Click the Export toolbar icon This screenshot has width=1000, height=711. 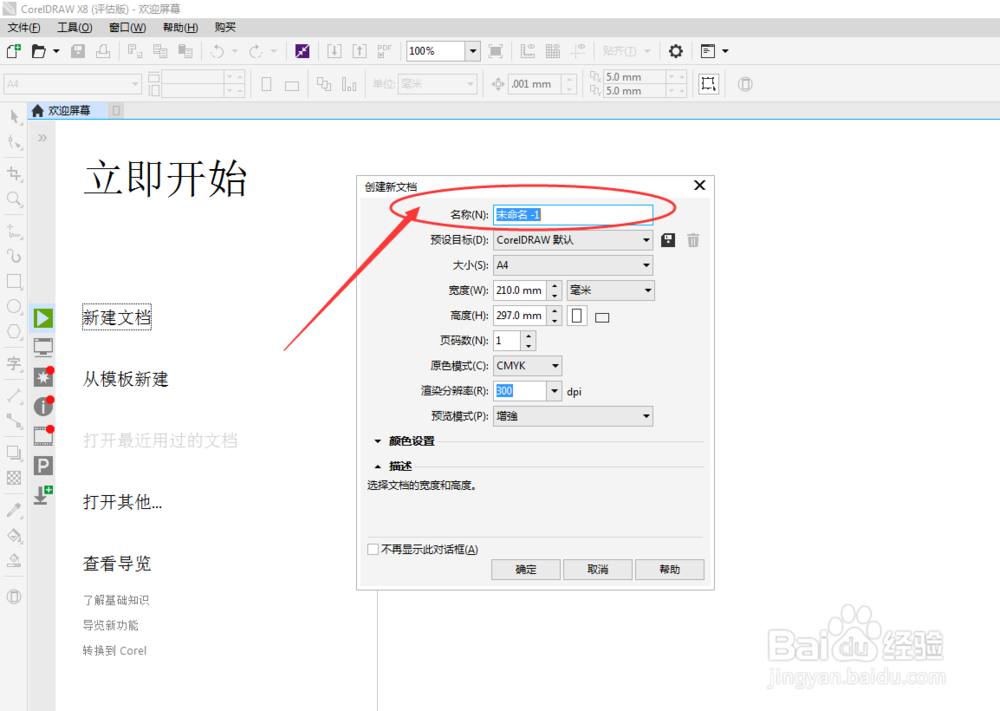[x=360, y=51]
